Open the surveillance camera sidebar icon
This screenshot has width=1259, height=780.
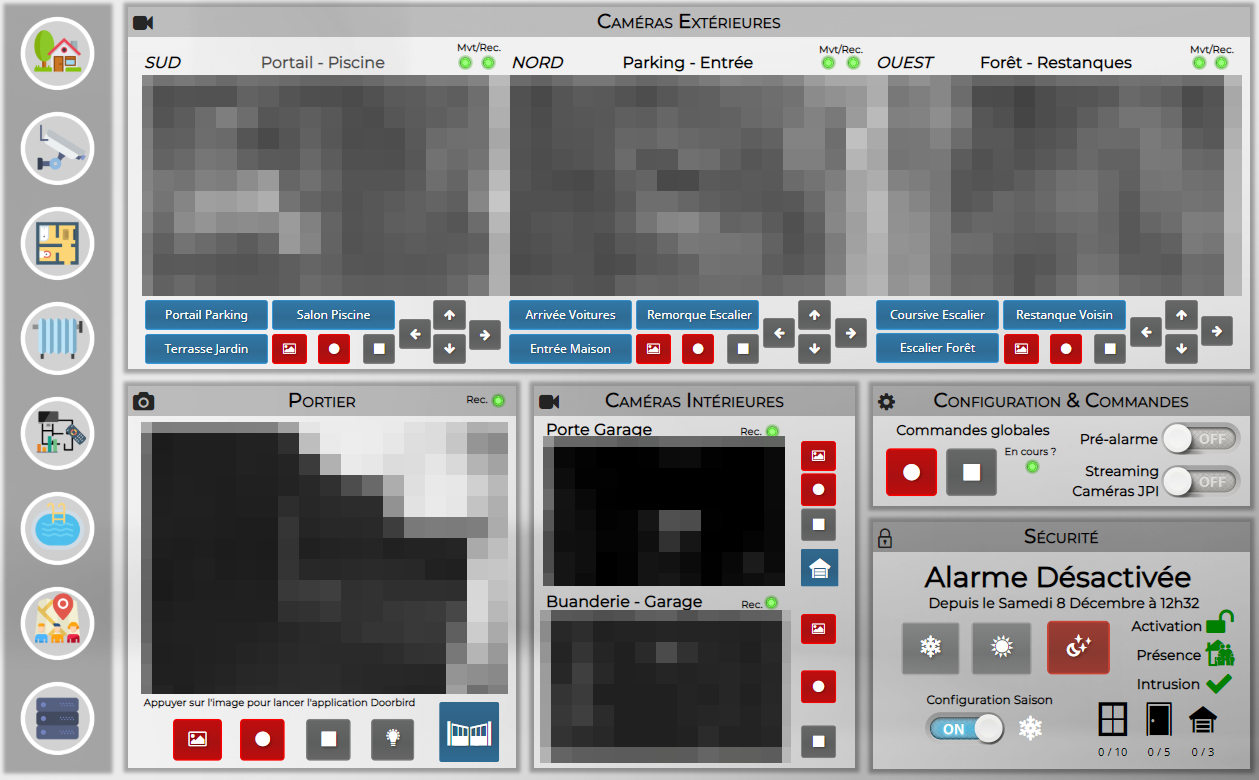[57, 149]
